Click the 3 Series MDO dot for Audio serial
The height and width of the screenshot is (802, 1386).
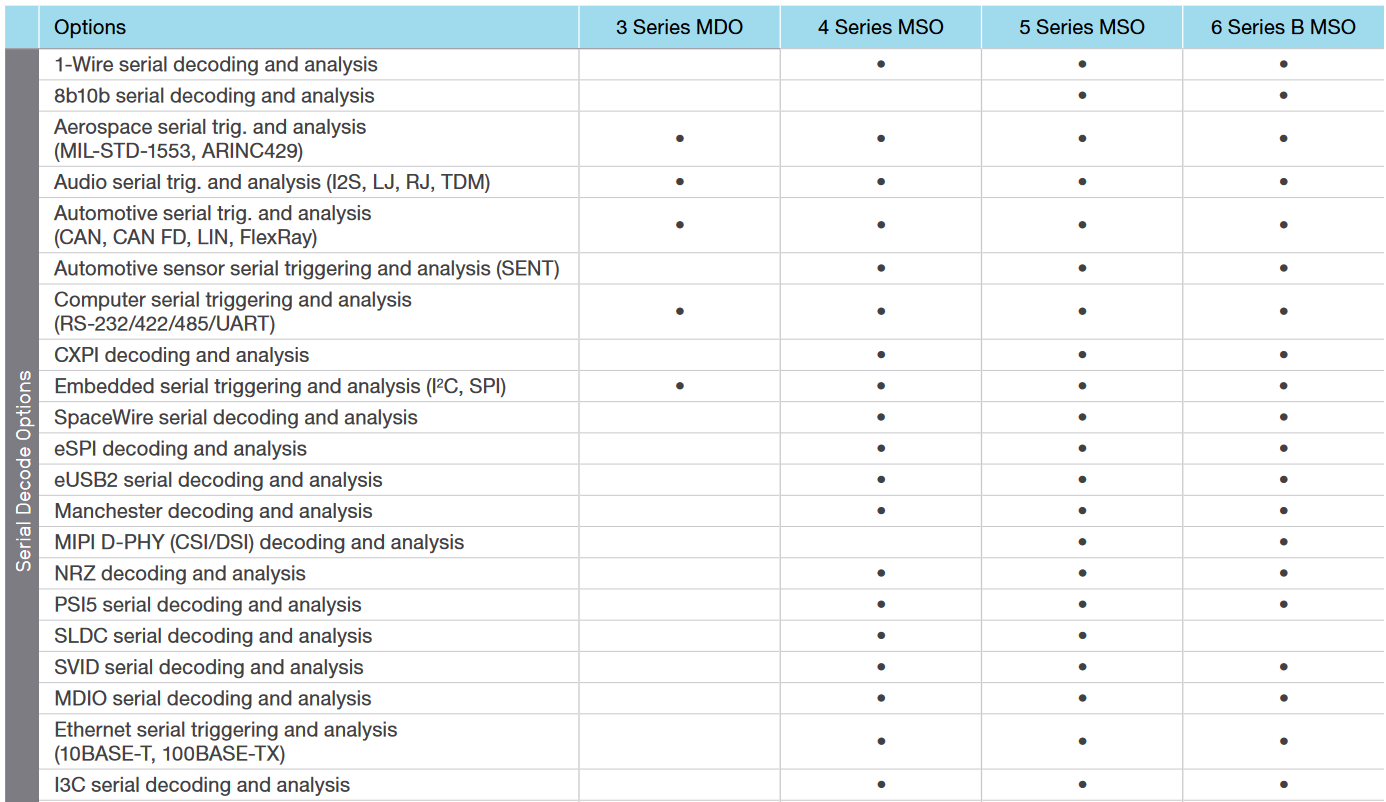[679, 182]
